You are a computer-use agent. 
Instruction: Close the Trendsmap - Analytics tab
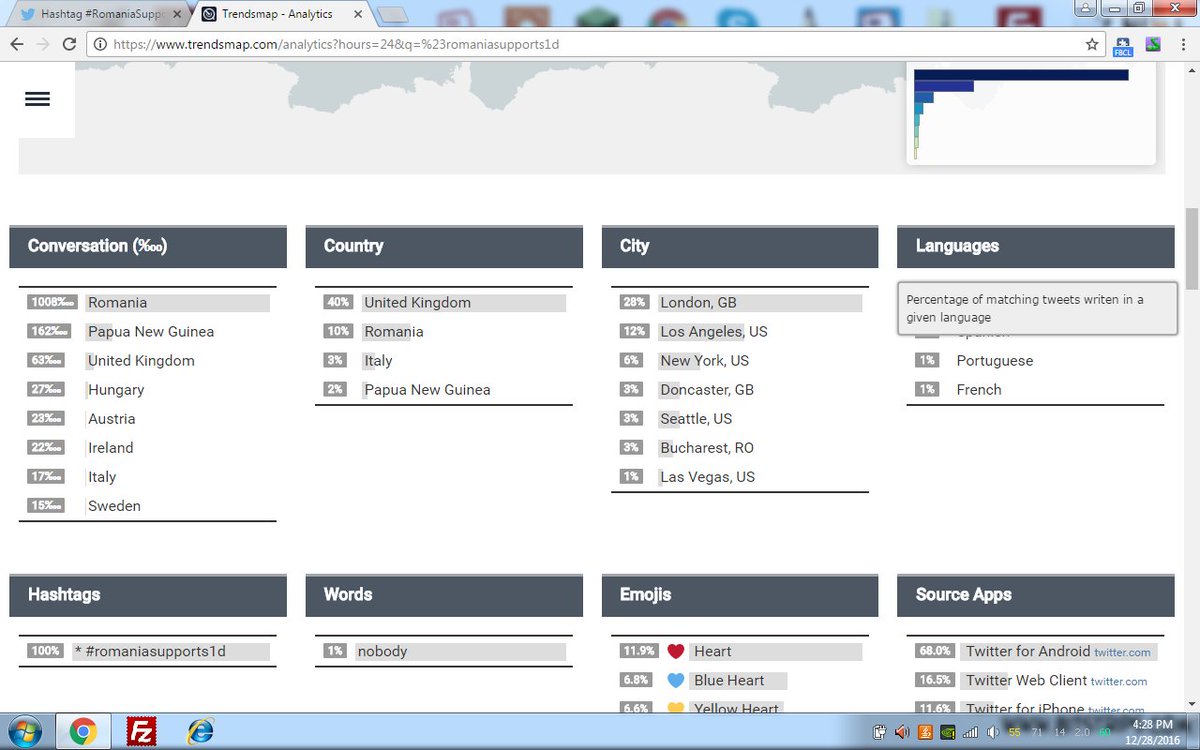tap(357, 14)
